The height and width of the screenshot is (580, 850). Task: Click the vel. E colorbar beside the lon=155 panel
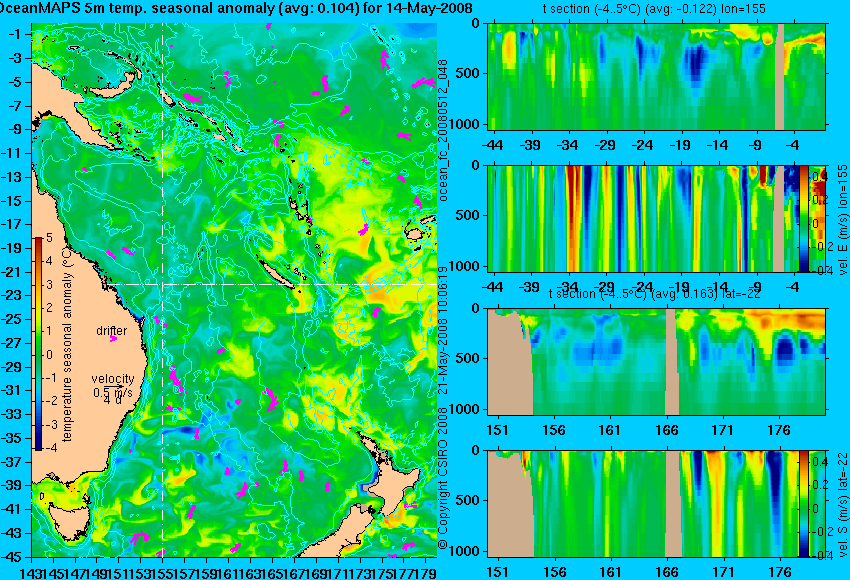(x=804, y=219)
